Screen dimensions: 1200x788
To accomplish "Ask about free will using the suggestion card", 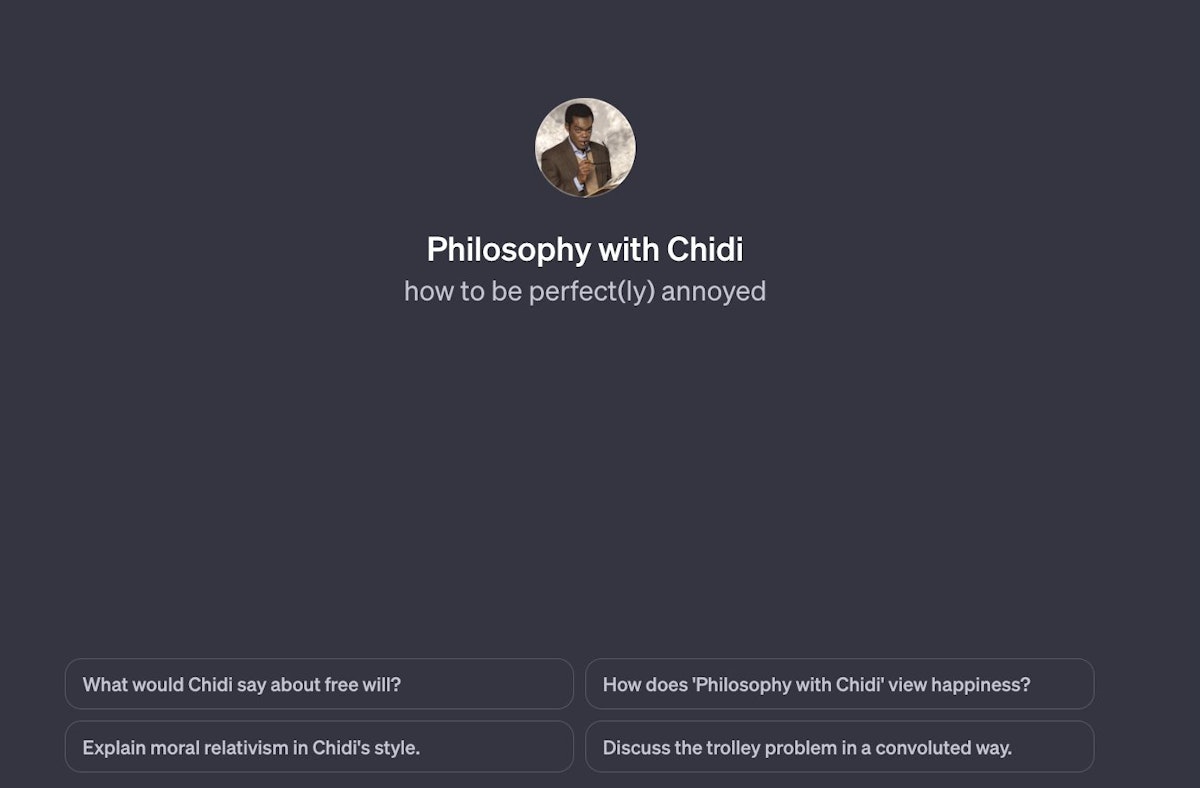I will point(319,684).
